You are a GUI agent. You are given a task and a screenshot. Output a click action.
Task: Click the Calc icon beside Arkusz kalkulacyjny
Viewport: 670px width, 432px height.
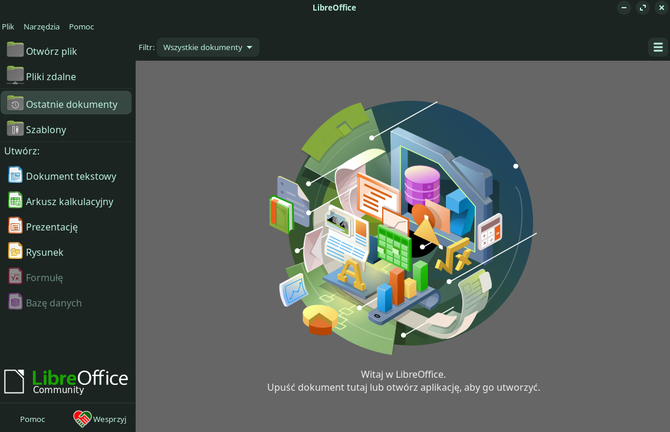click(15, 200)
